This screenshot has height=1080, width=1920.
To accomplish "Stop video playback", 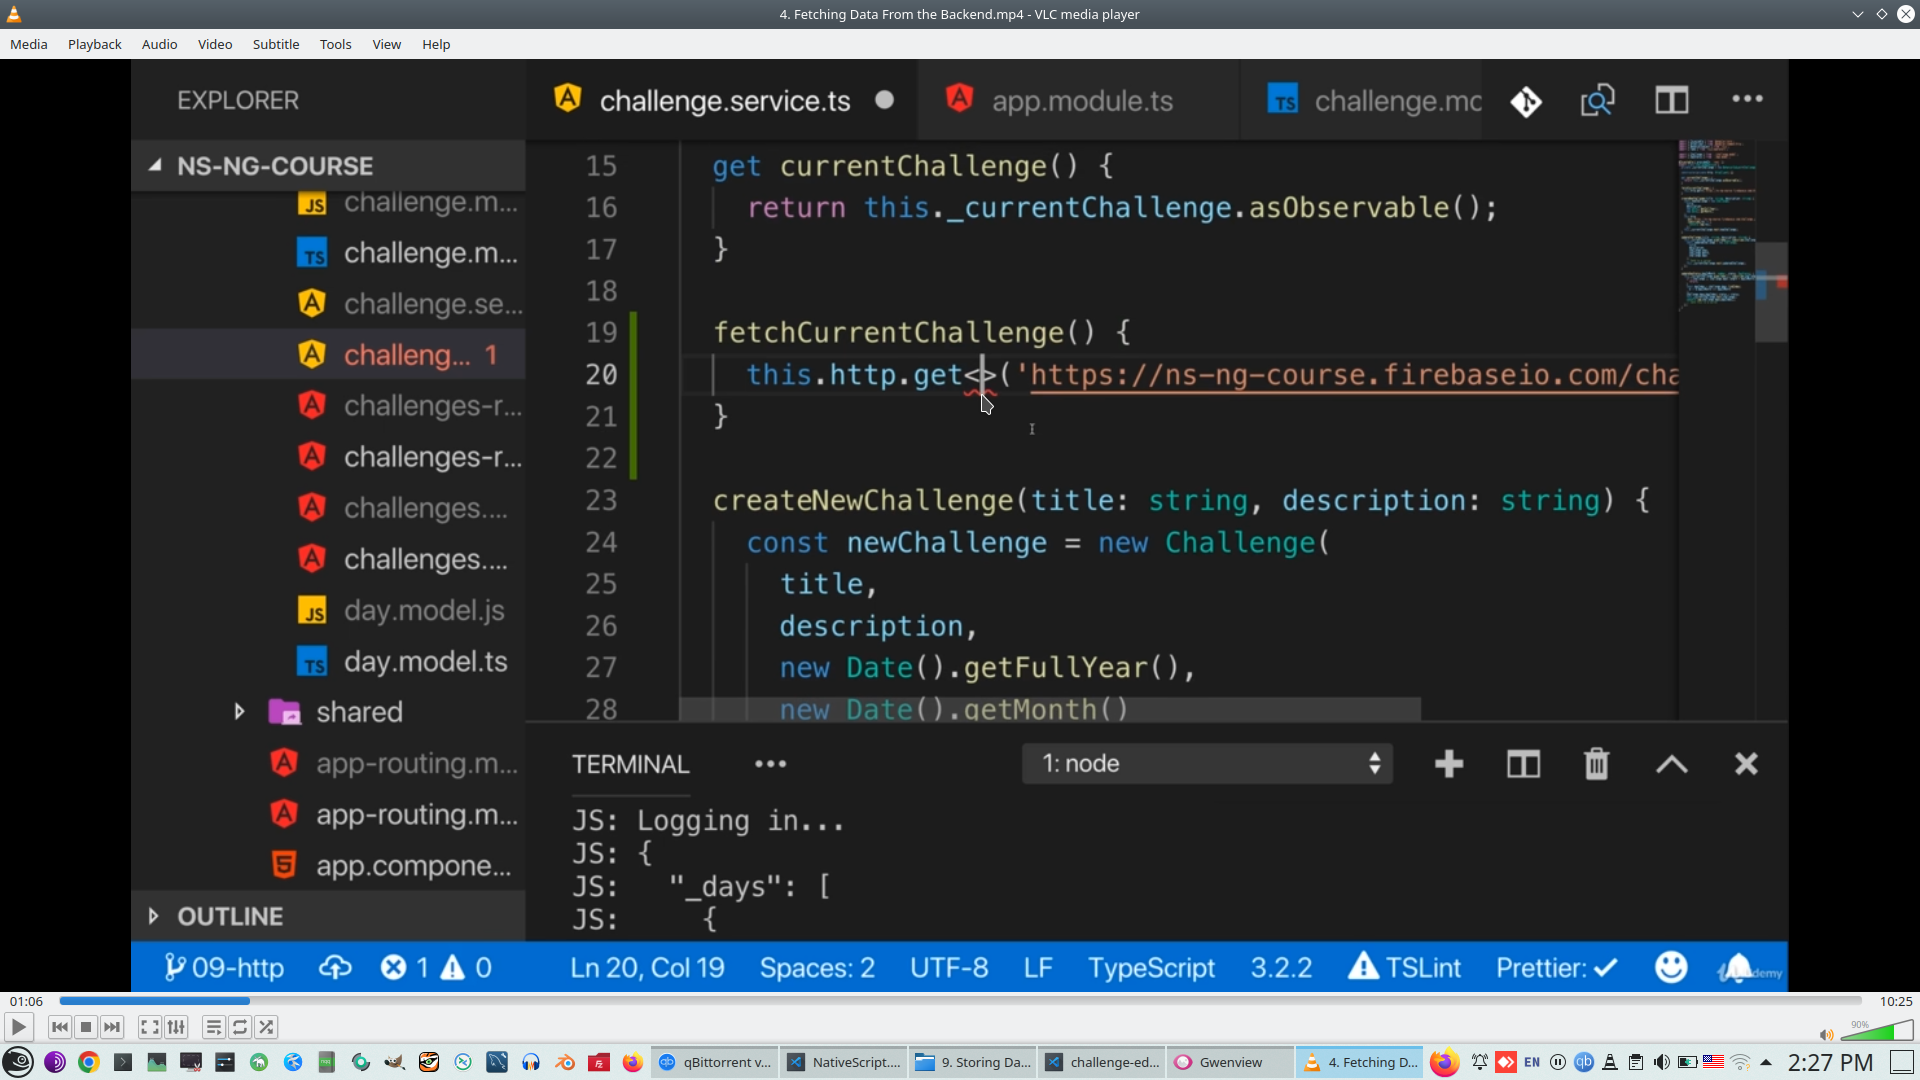I will coord(86,1027).
